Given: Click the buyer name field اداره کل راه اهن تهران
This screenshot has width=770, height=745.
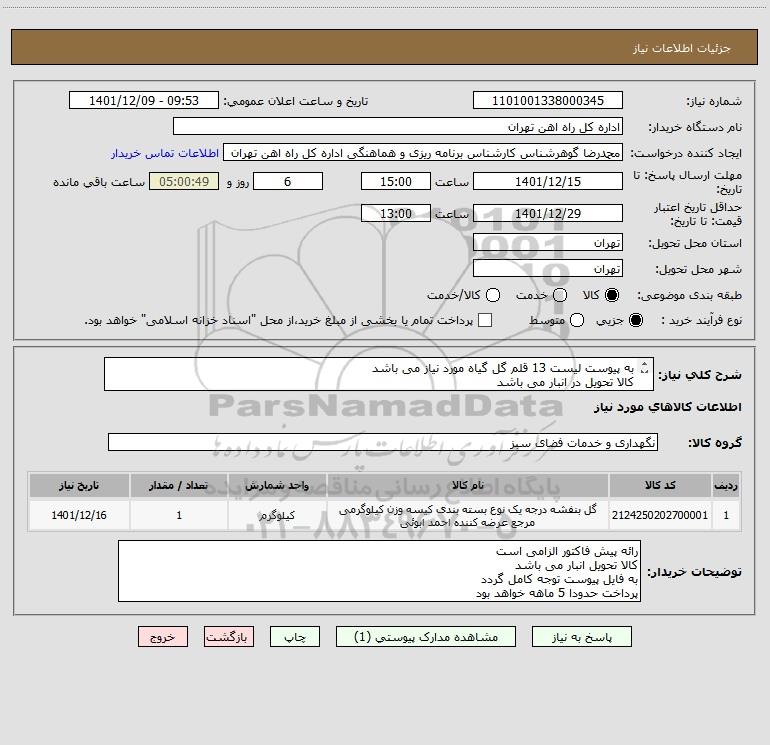Looking at the screenshot, I should [398, 127].
